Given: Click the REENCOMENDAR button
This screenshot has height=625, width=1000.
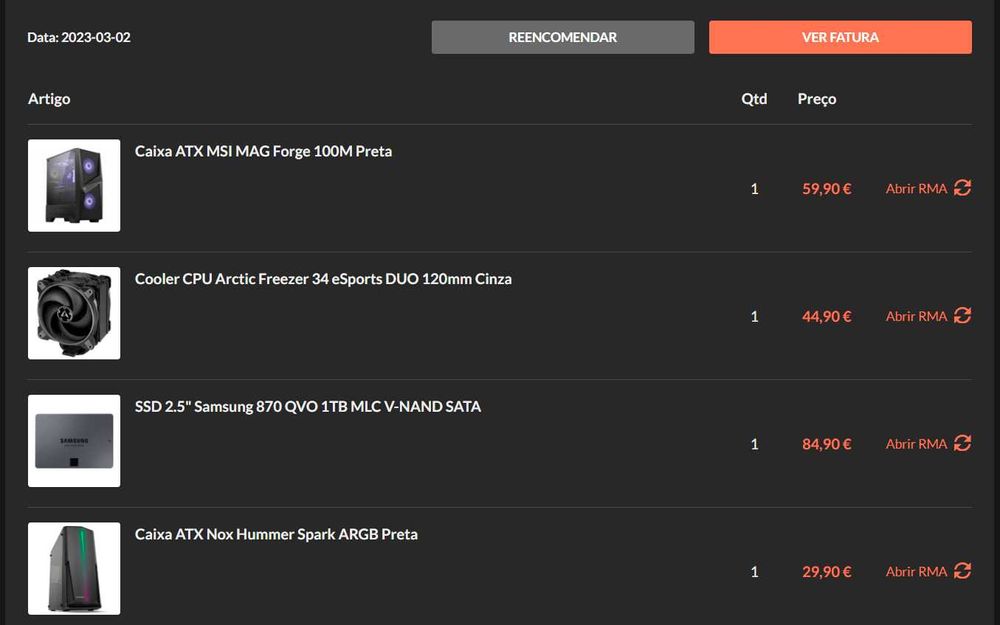Looking at the screenshot, I should 562,37.
